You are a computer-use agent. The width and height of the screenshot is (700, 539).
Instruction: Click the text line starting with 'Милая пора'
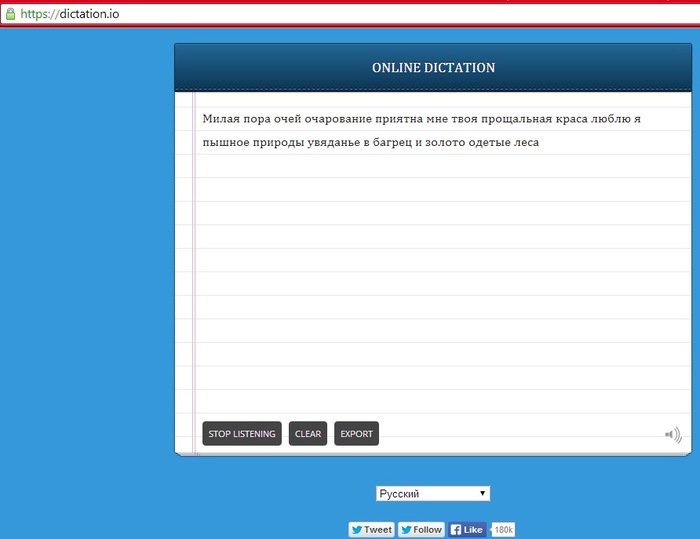[x=421, y=119]
